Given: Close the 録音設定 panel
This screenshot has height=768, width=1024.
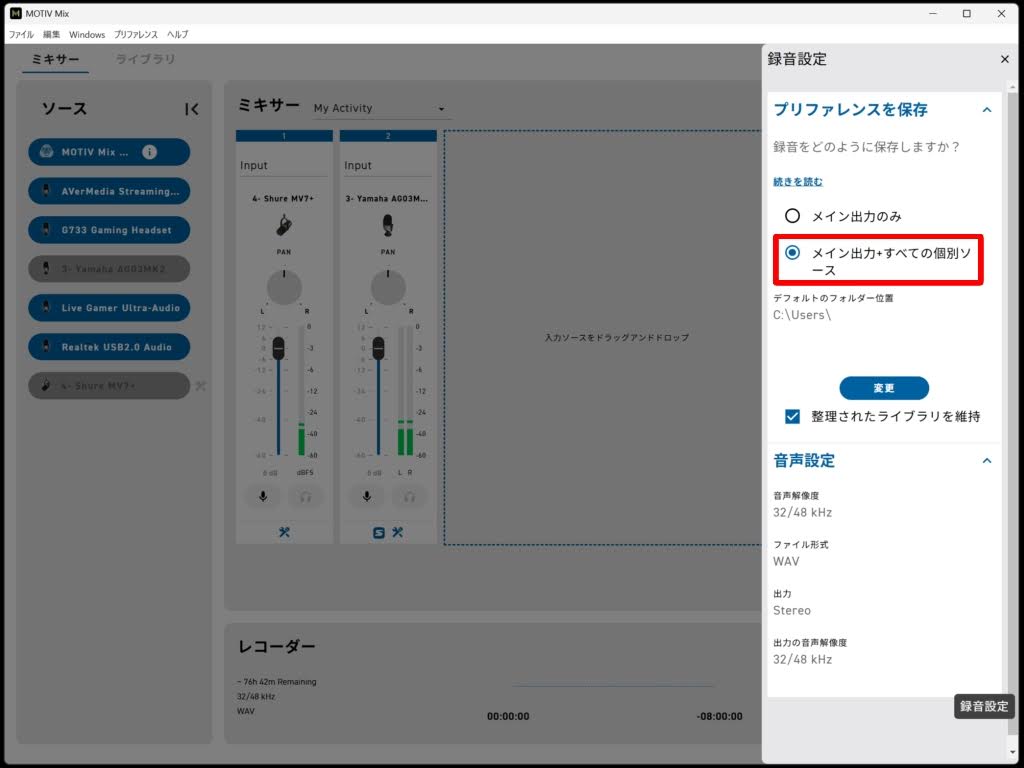Looking at the screenshot, I should click(x=1005, y=60).
